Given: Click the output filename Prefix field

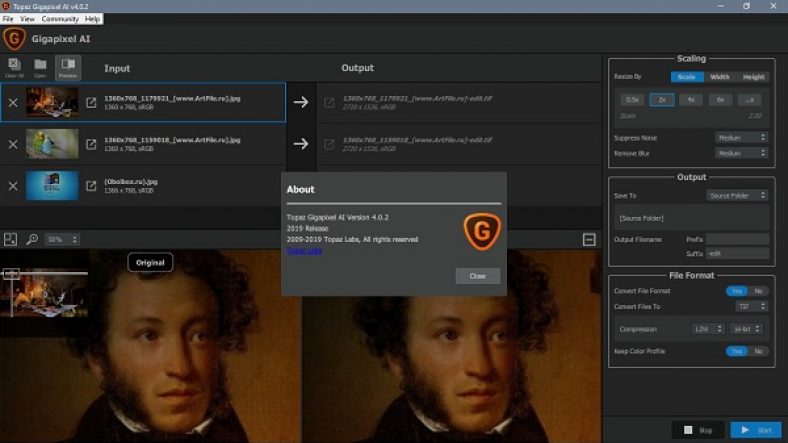Looking at the screenshot, I should point(737,240).
